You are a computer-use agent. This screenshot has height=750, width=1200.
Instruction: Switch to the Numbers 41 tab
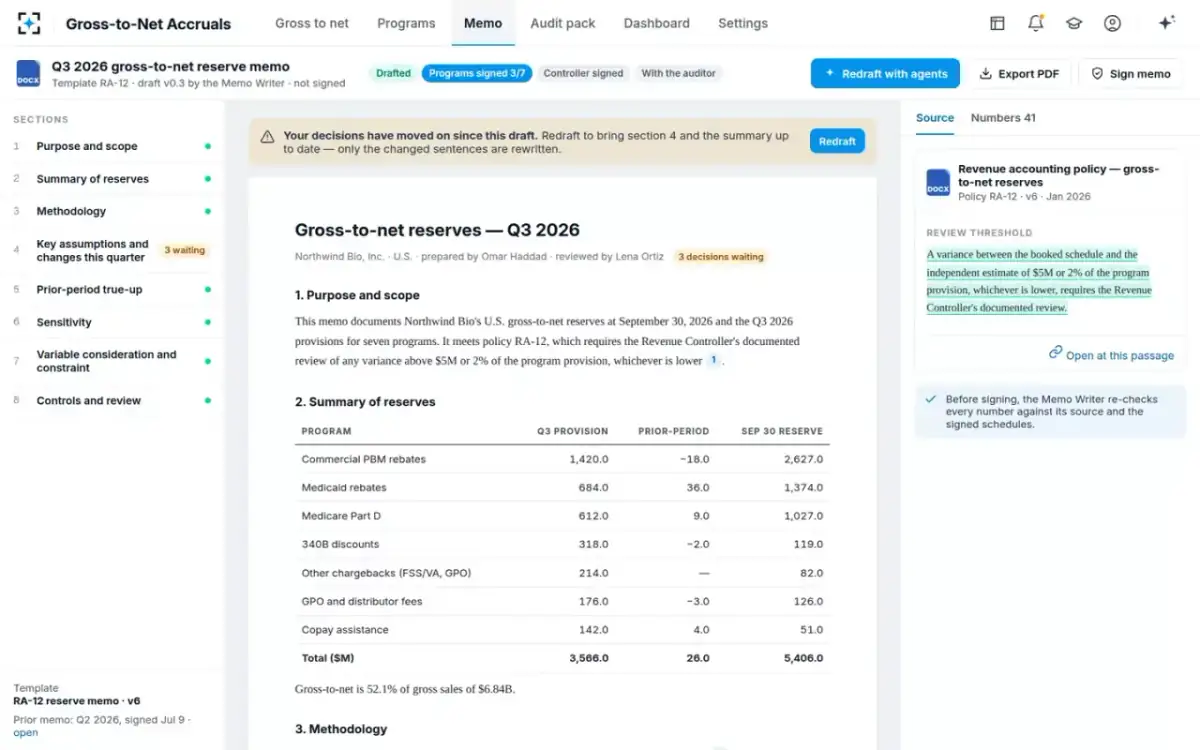[1003, 118]
